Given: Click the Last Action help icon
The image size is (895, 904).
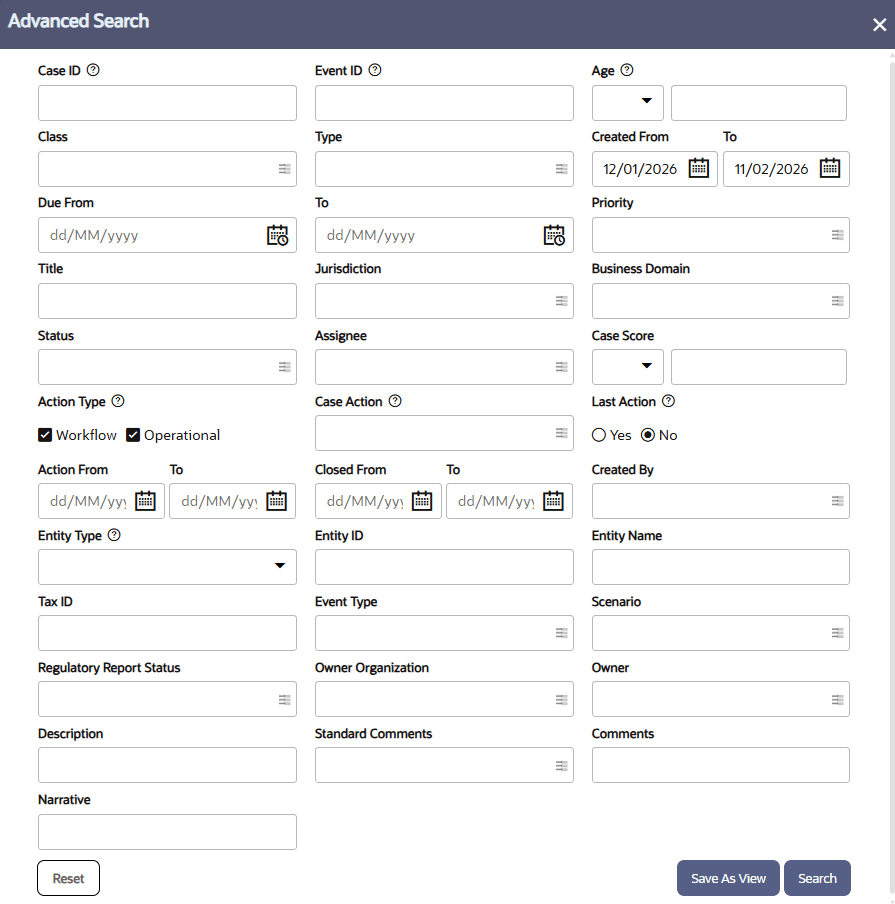Looking at the screenshot, I should coord(669,401).
